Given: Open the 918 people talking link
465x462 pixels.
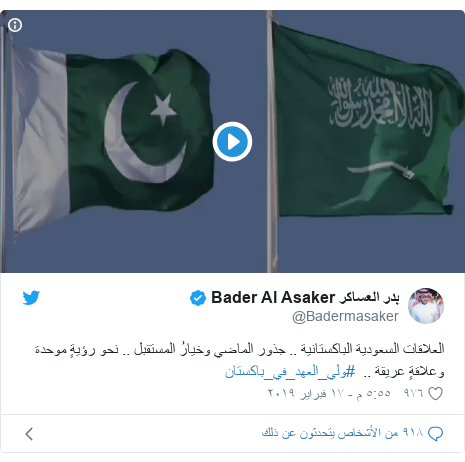Looking at the screenshot, I should tap(342, 433).
